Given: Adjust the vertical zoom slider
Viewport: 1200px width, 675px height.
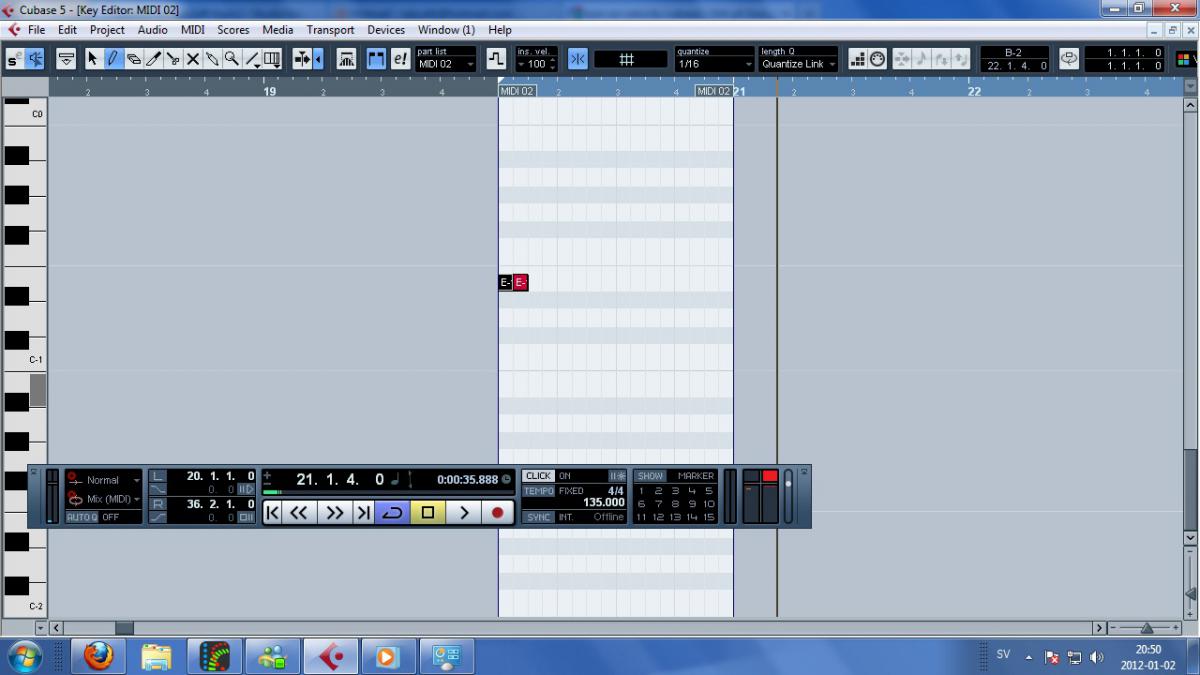Looking at the screenshot, I should [x=1190, y=594].
